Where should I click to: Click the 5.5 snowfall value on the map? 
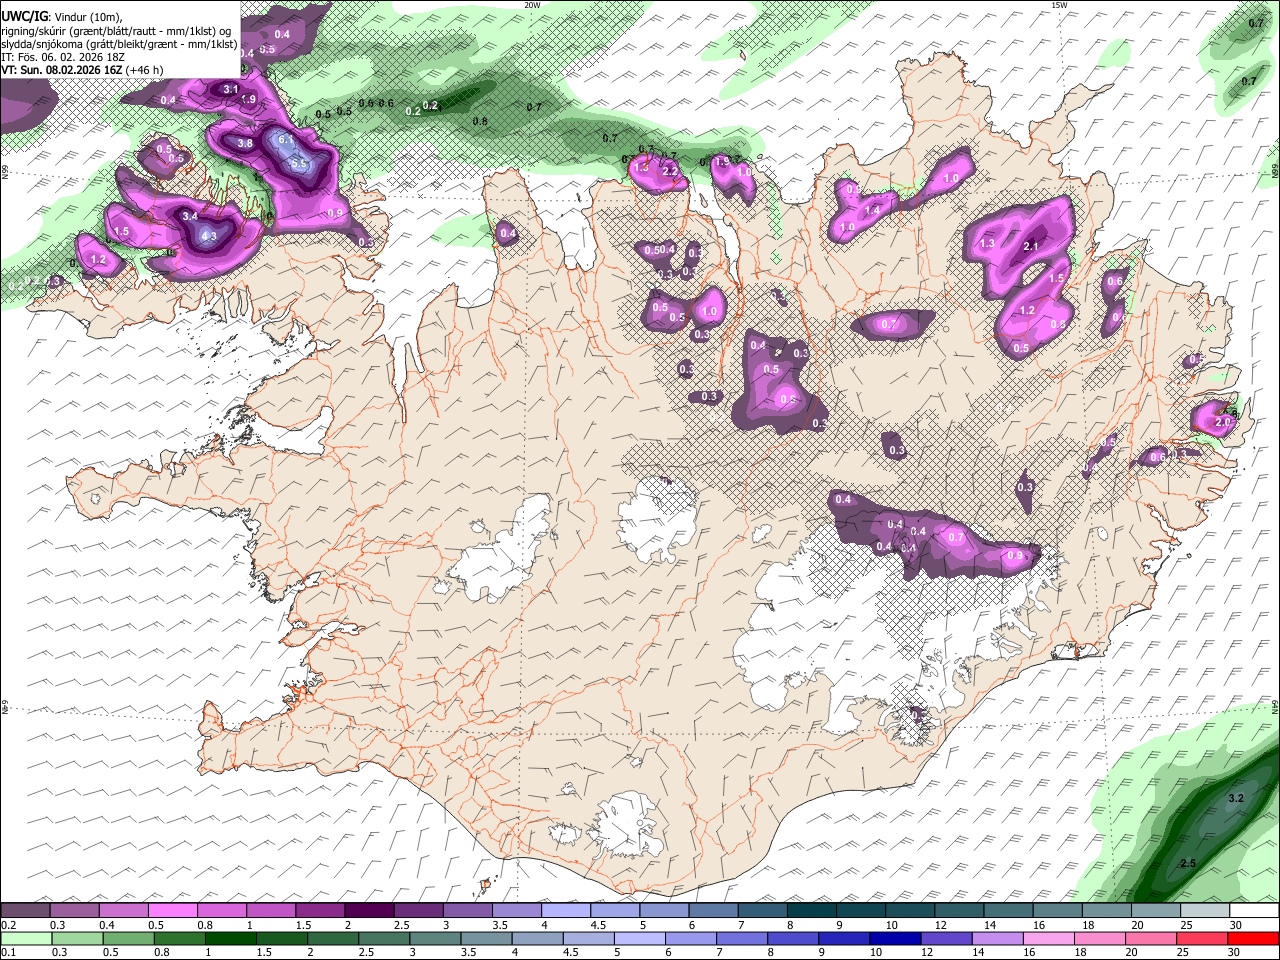[298, 164]
